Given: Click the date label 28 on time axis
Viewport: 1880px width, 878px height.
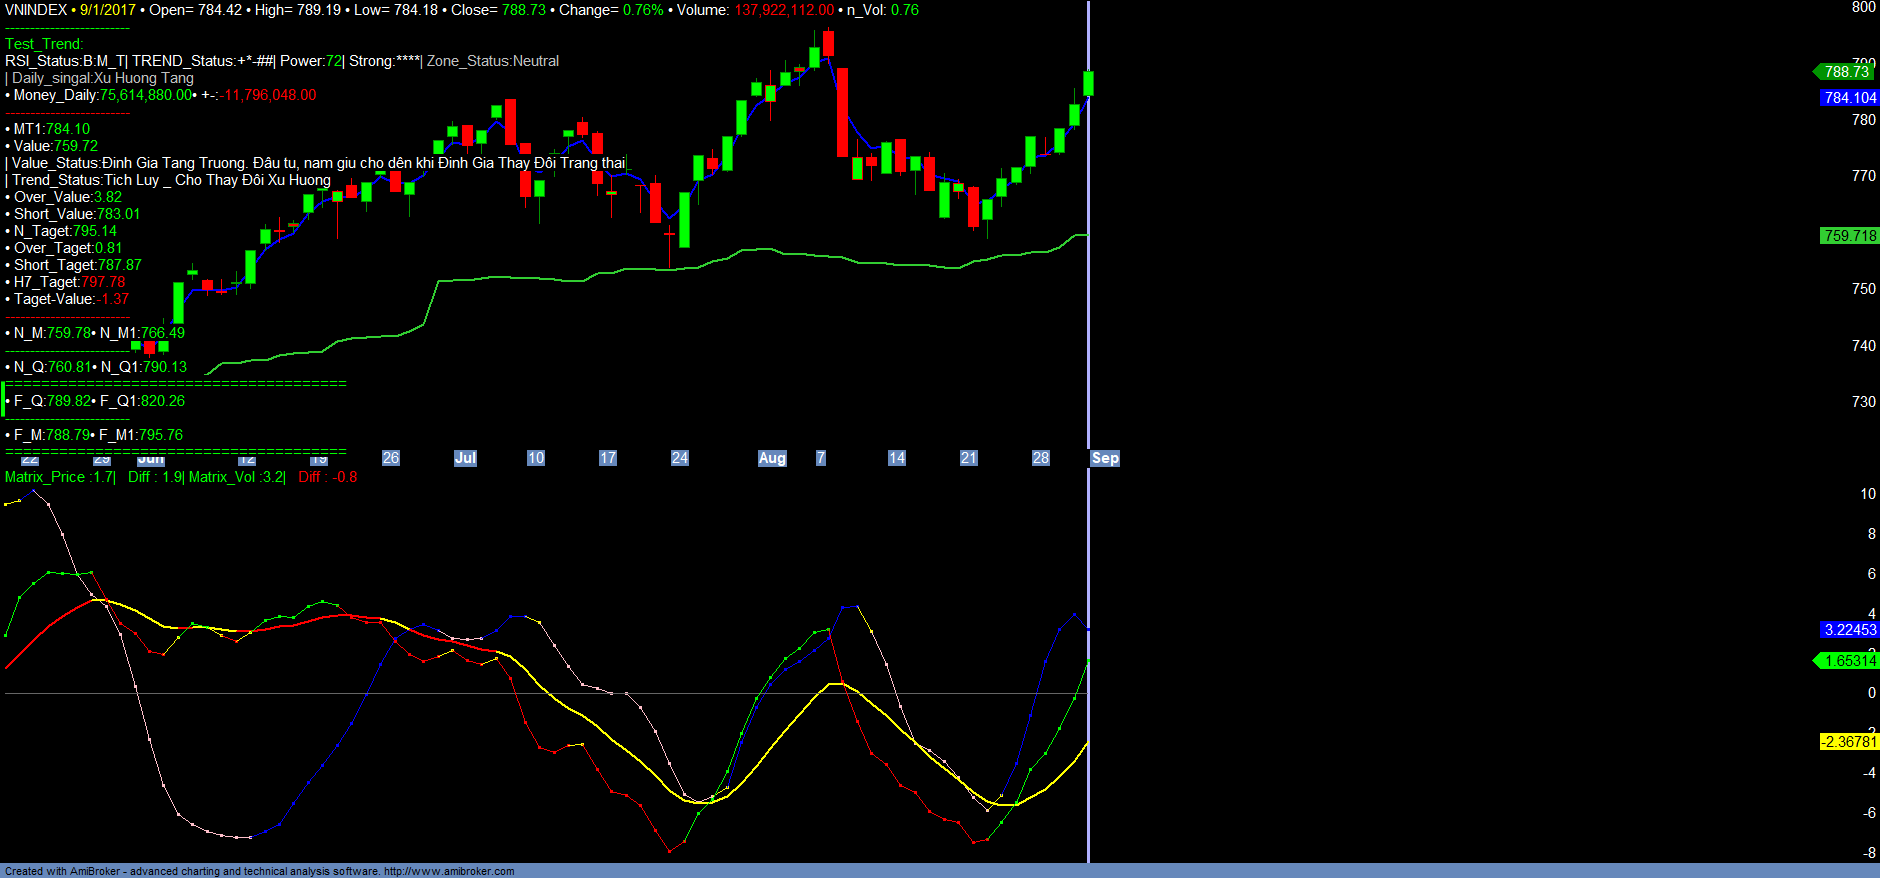Looking at the screenshot, I should click(1041, 458).
